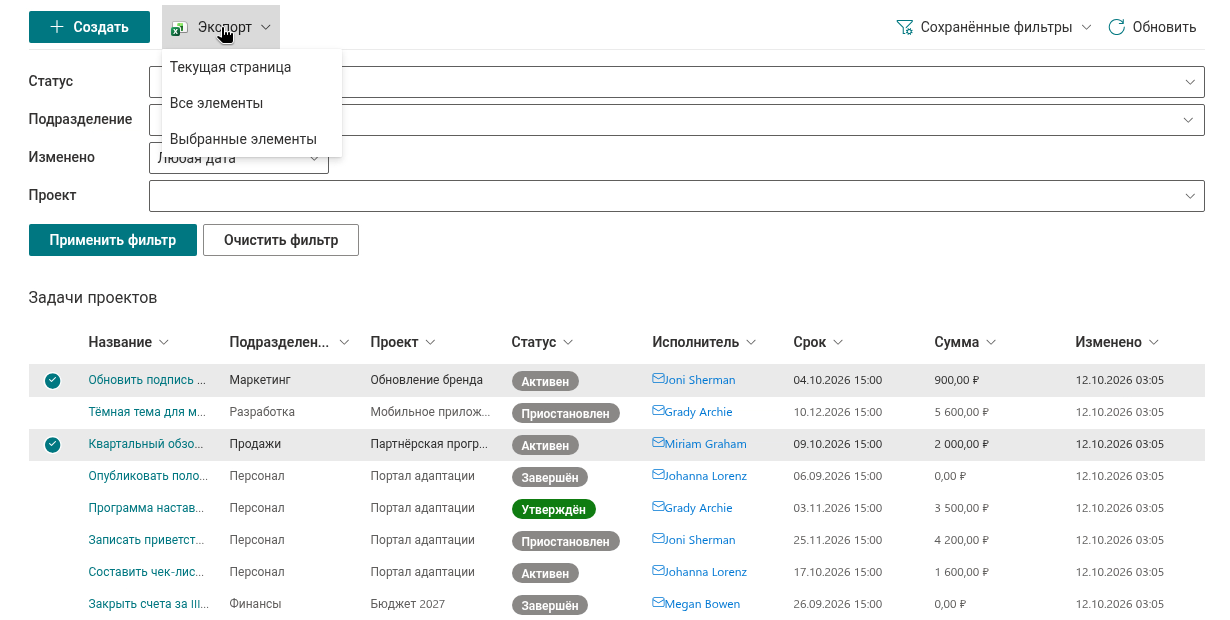Click the mail icon in the Опубликовать row
1230x620 pixels.
tap(658, 475)
